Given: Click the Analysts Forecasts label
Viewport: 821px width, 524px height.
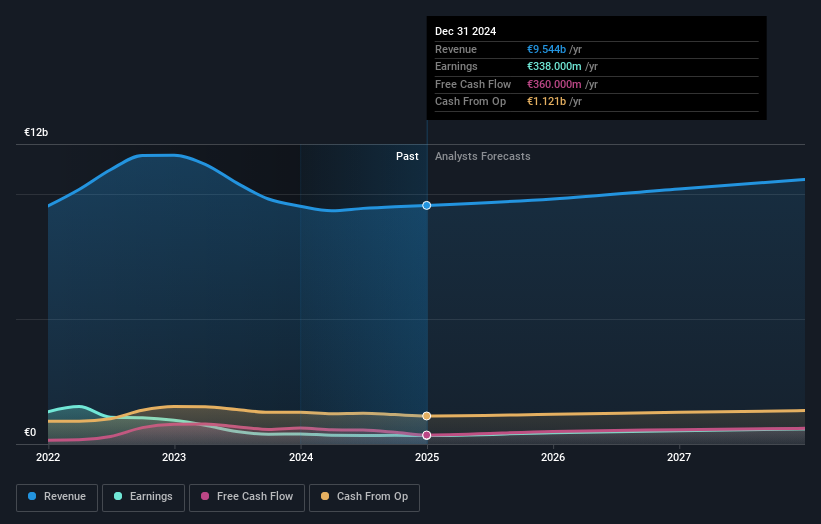Looking at the screenshot, I should pyautogui.click(x=483, y=157).
